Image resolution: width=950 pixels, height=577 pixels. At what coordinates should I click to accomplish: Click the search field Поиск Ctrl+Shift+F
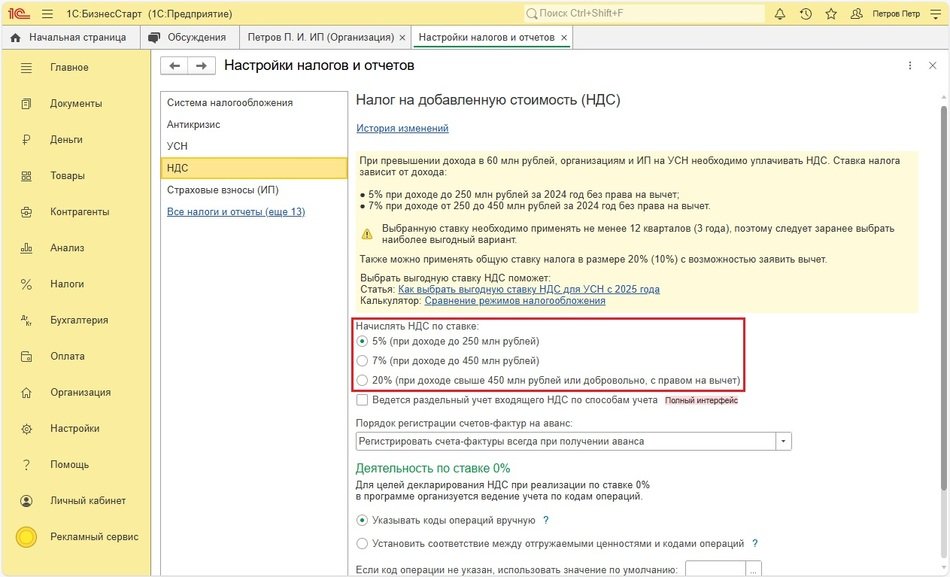(640, 14)
